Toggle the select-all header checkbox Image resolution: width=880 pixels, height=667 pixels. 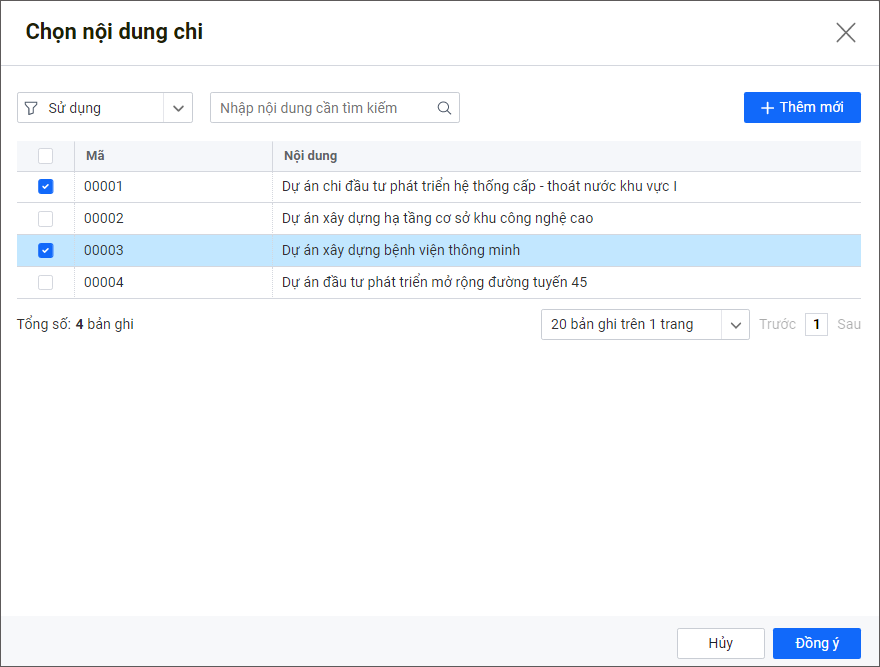pyautogui.click(x=45, y=156)
